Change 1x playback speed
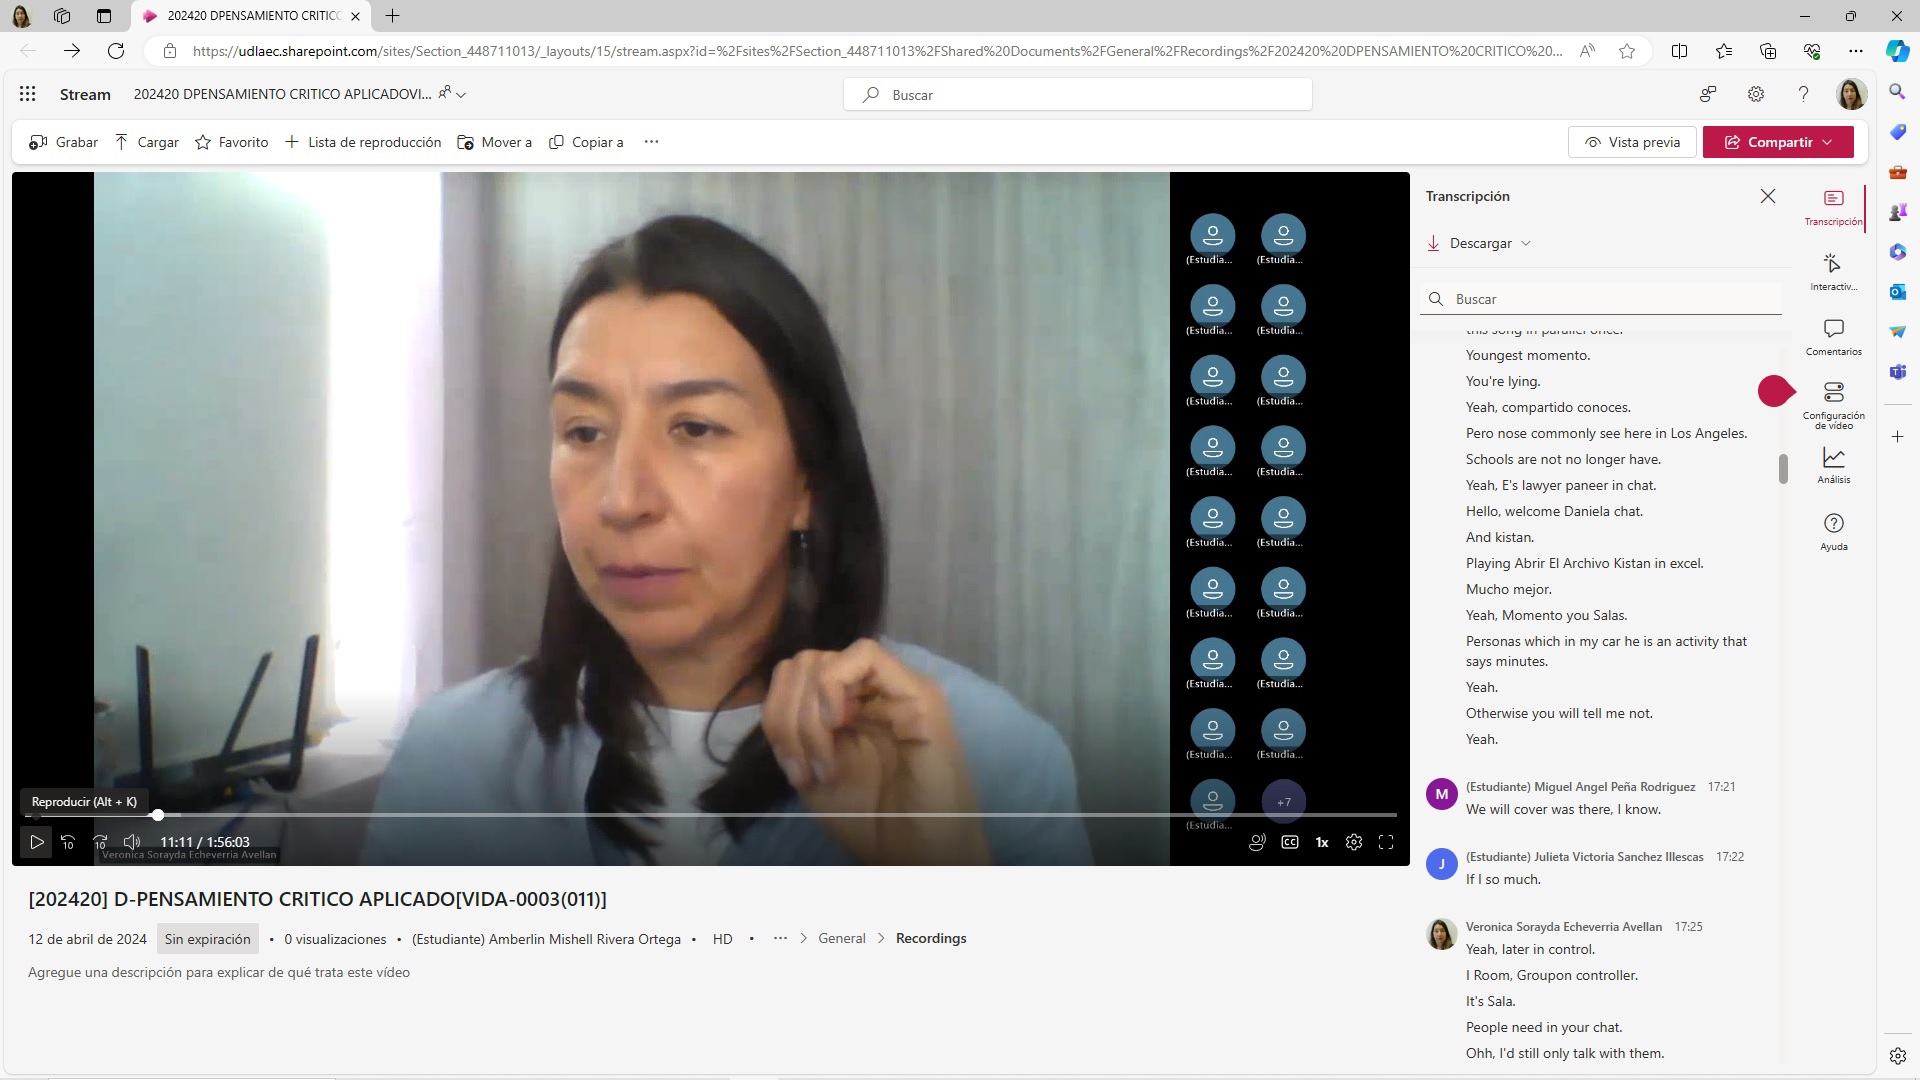This screenshot has width=1920, height=1080. 1322,843
